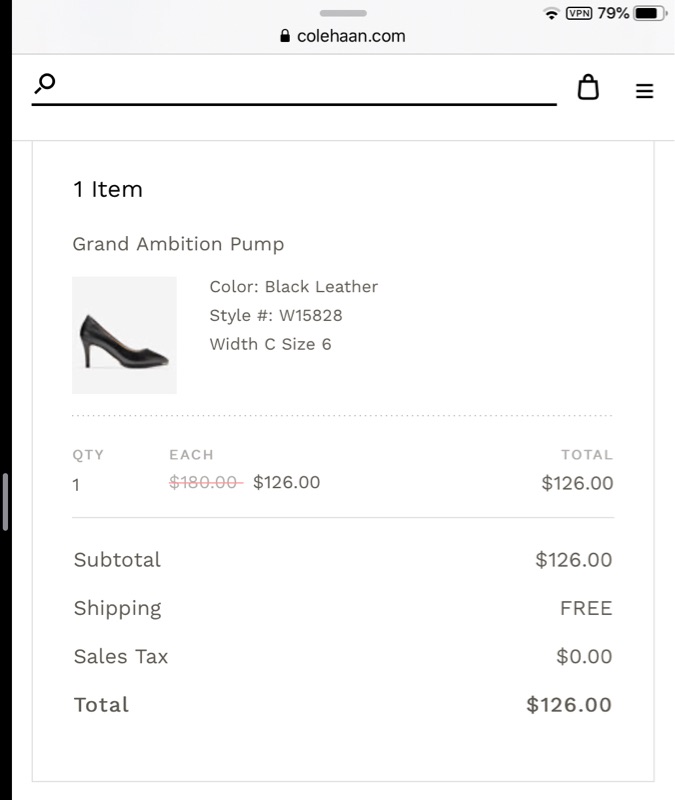This screenshot has width=675, height=800.
Task: Click the search input field
Action: point(300,86)
